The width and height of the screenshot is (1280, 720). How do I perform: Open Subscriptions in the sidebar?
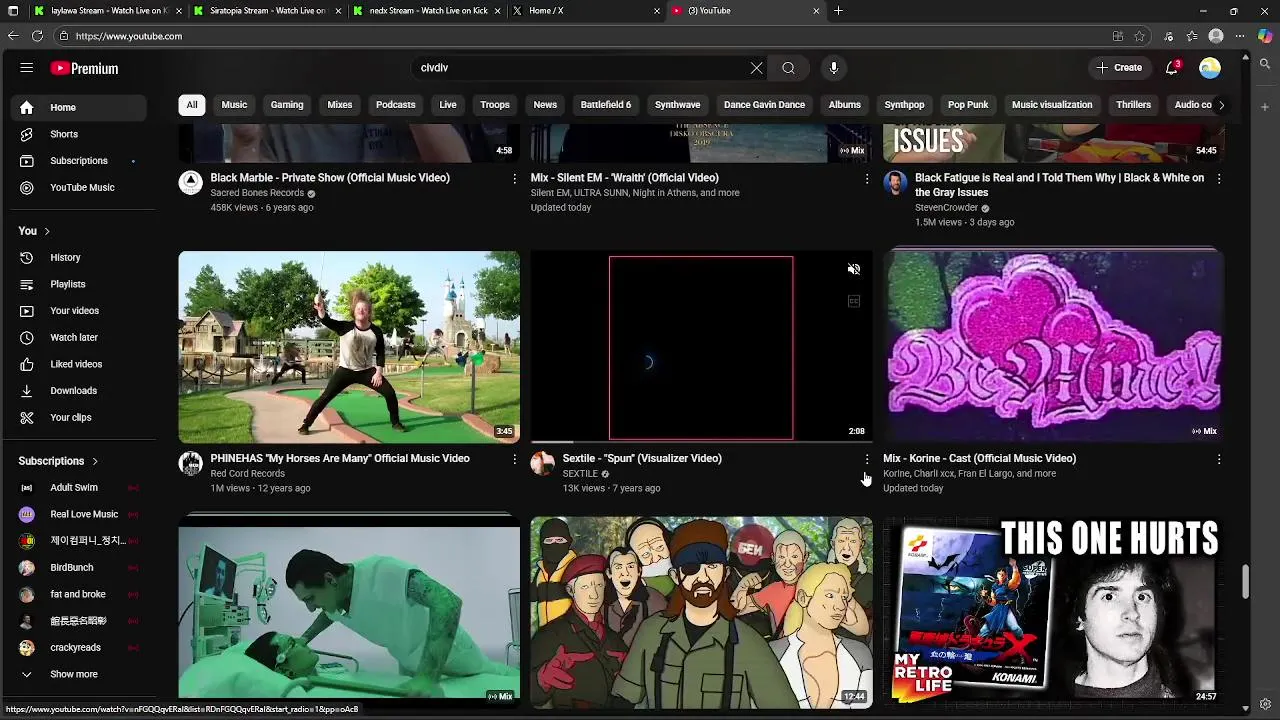pyautogui.click(x=80, y=161)
